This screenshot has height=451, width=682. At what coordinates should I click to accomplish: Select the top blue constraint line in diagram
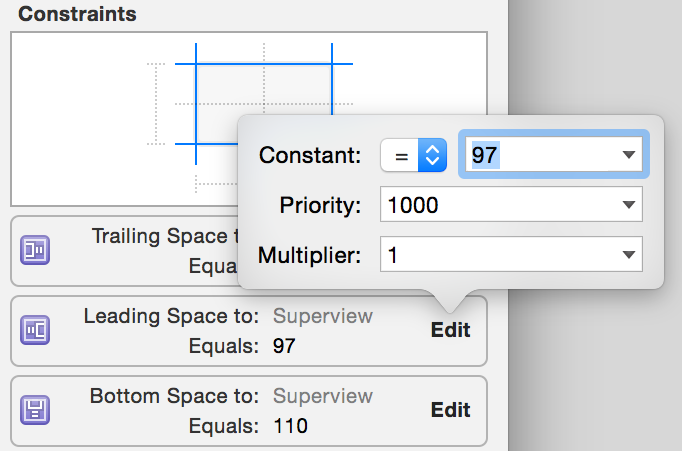(x=264, y=63)
